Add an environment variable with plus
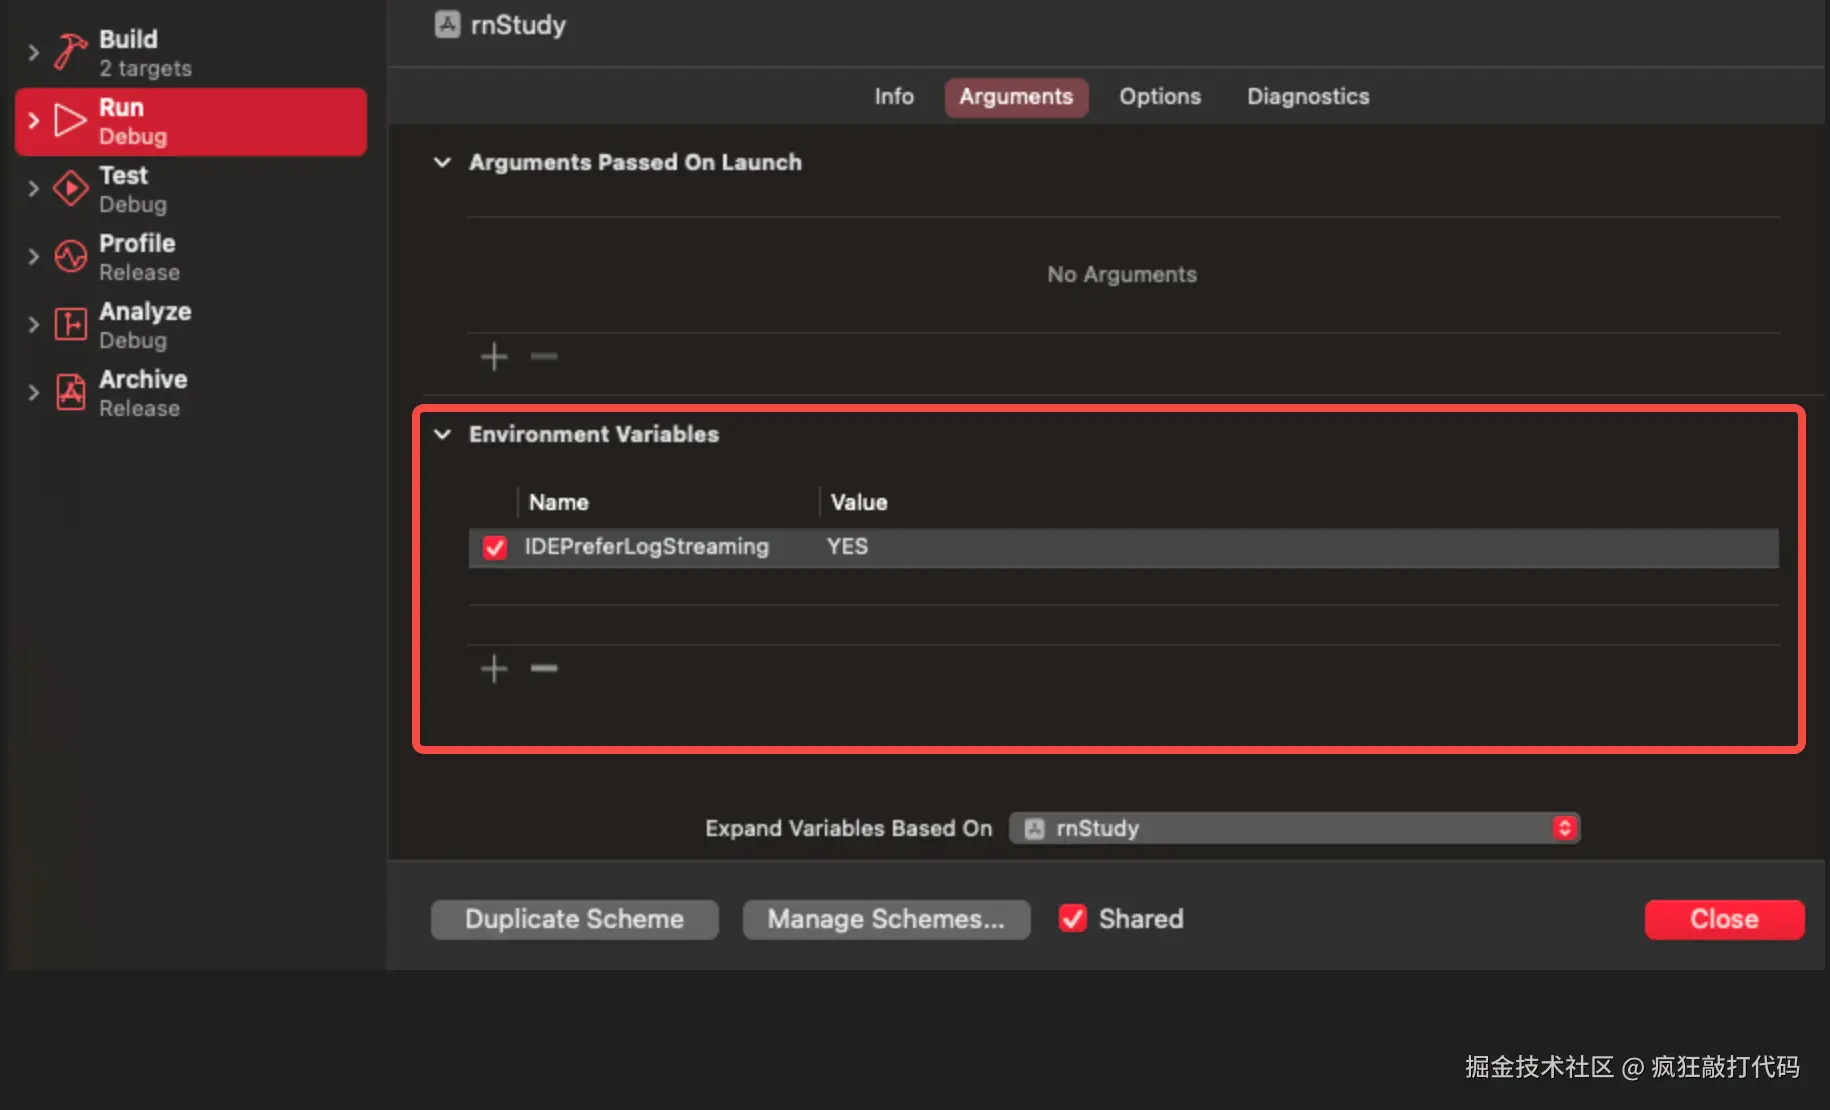 point(494,668)
